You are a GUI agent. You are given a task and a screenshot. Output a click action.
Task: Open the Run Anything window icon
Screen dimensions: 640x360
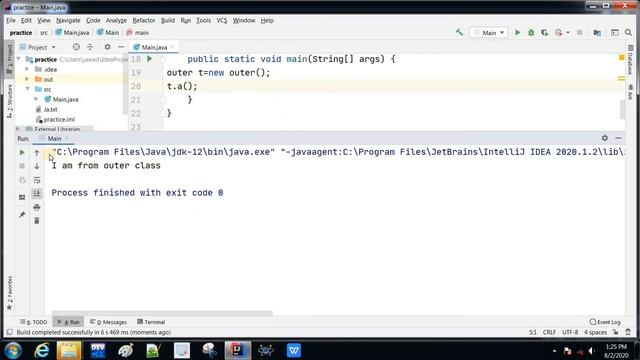[x=615, y=32]
